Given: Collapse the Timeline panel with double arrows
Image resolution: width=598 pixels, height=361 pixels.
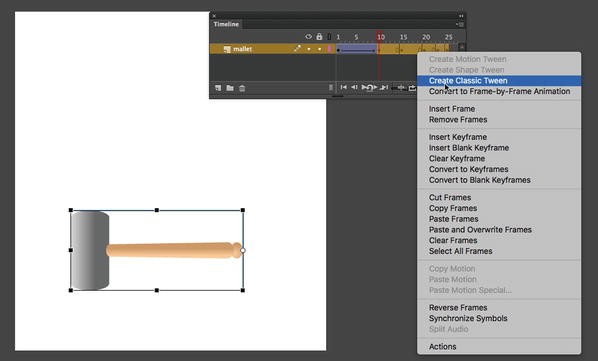Looking at the screenshot, I should (x=461, y=16).
